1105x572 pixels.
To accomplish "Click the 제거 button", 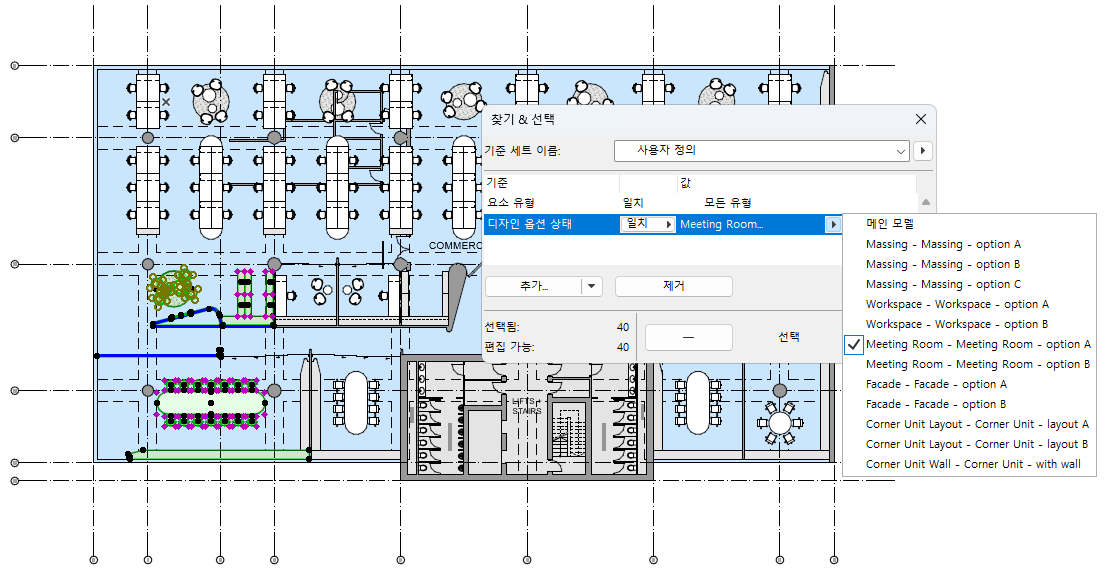I will pyautogui.click(x=674, y=286).
